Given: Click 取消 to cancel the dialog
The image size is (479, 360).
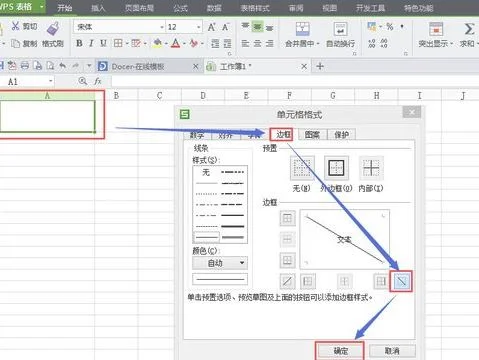Looking at the screenshot, I should (x=392, y=351).
